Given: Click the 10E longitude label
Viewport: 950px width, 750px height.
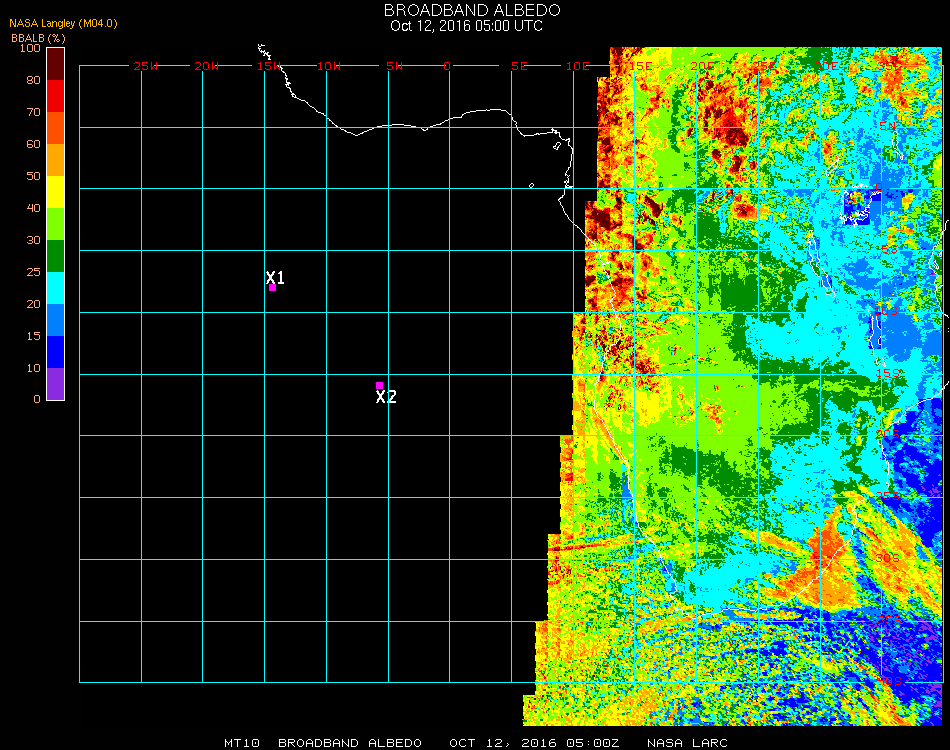Looking at the screenshot, I should pyautogui.click(x=577, y=67).
